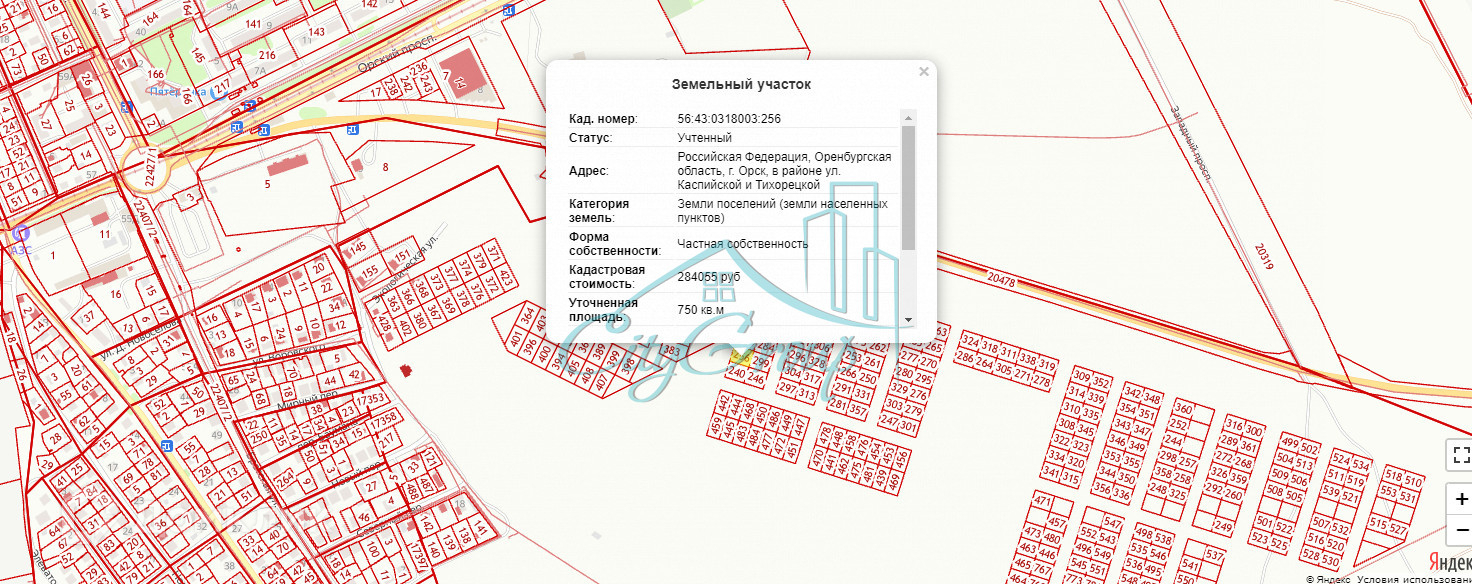Zoom in on the map

tap(1460, 500)
